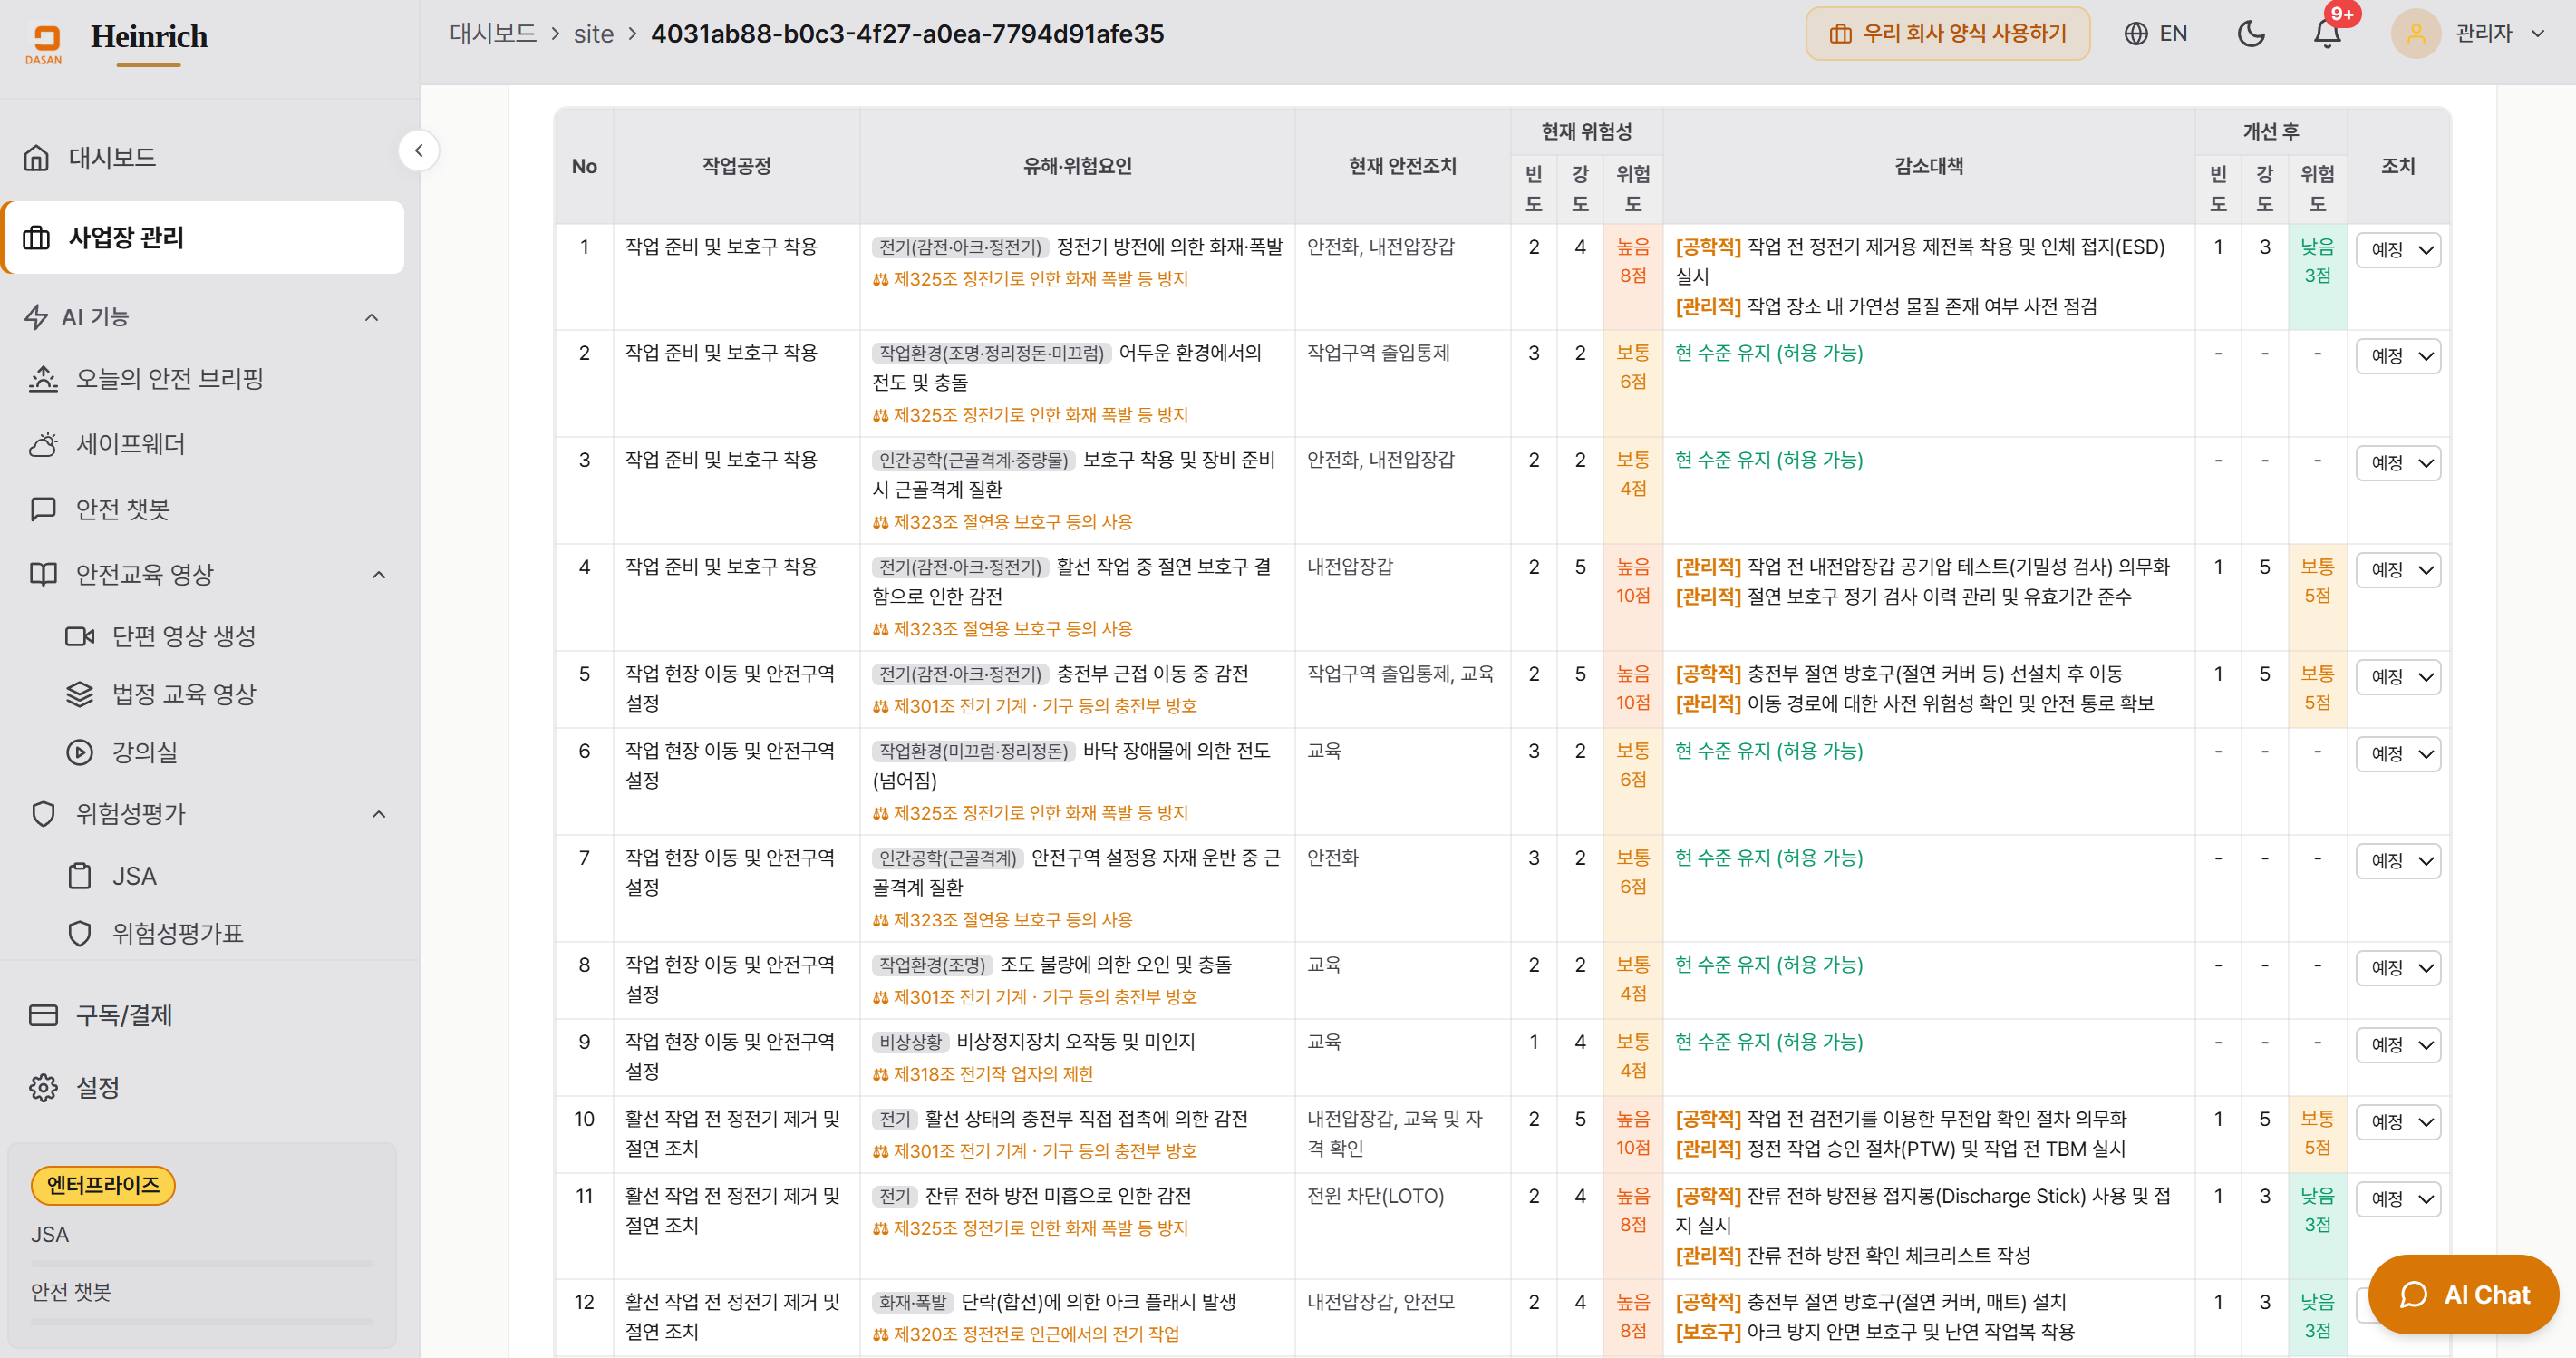Go to 대시보드 in the sidebar
2576x1358 pixels.
(203, 157)
